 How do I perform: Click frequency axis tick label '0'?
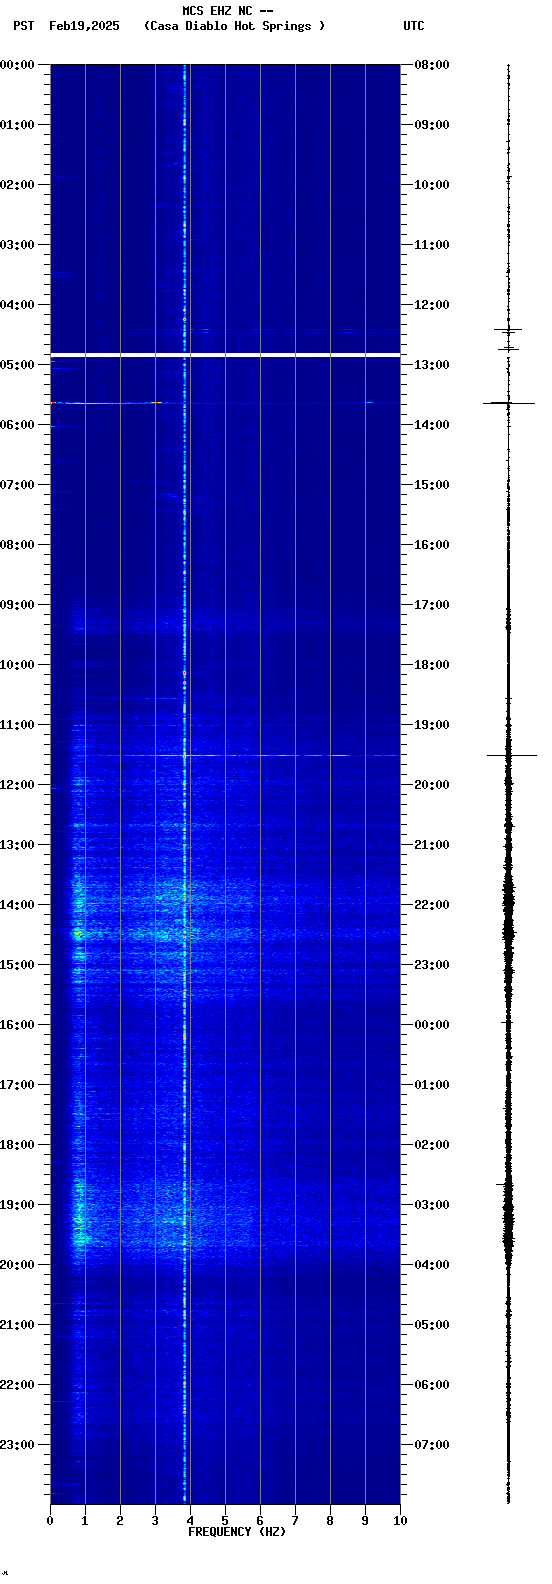[x=50, y=1521]
